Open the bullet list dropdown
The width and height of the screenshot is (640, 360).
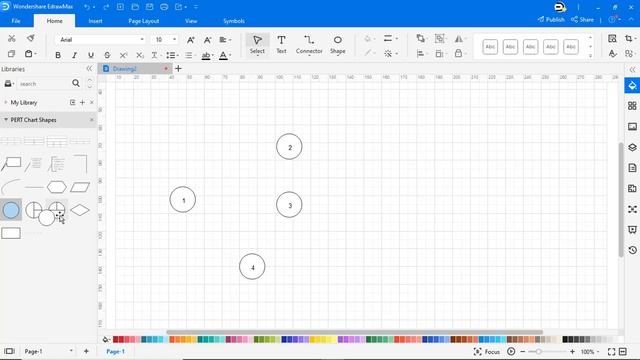pyautogui.click(x=172, y=55)
